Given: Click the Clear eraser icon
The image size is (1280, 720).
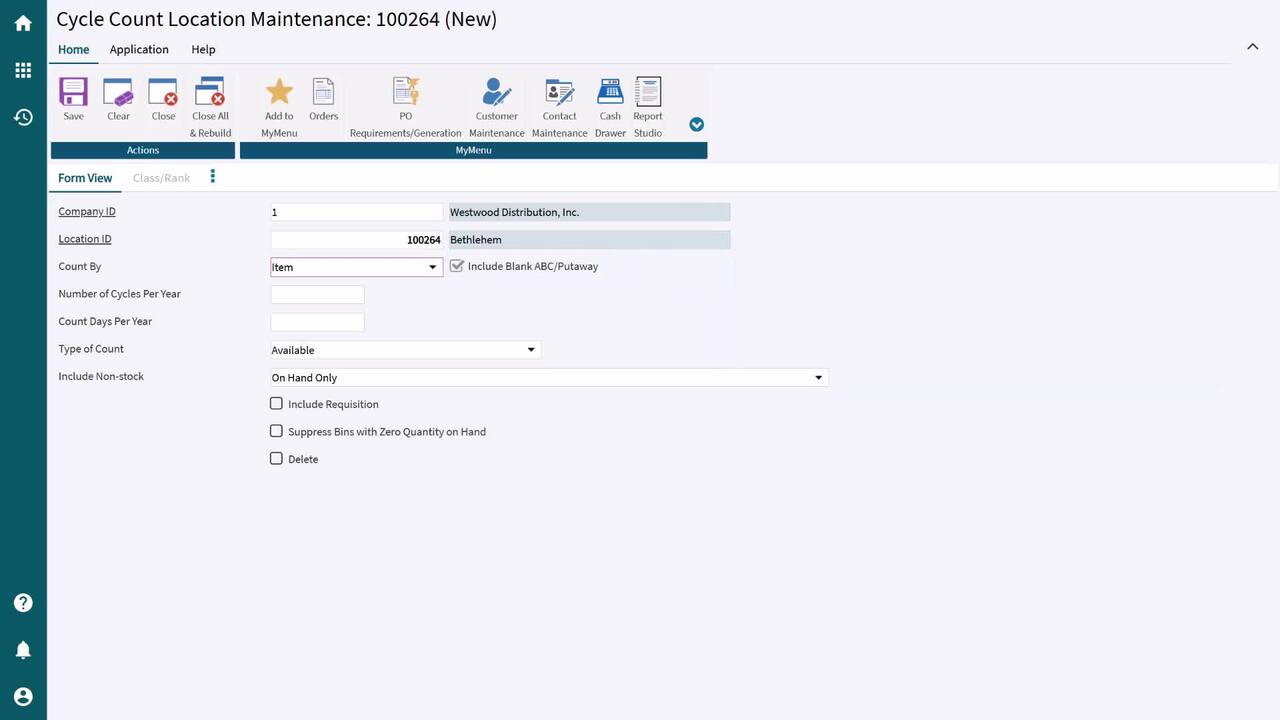Looking at the screenshot, I should click(x=118, y=93).
